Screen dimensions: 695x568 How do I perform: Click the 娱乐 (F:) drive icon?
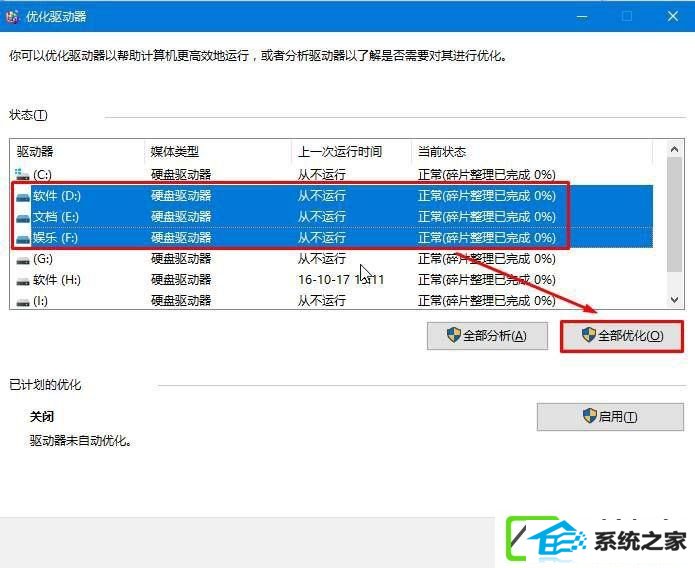pos(23,239)
